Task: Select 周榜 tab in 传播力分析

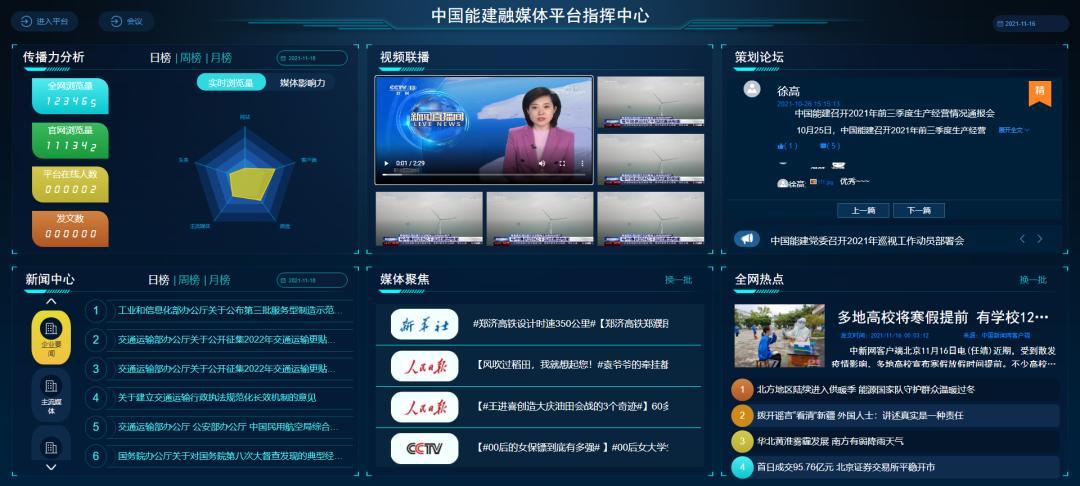Action: [190, 58]
